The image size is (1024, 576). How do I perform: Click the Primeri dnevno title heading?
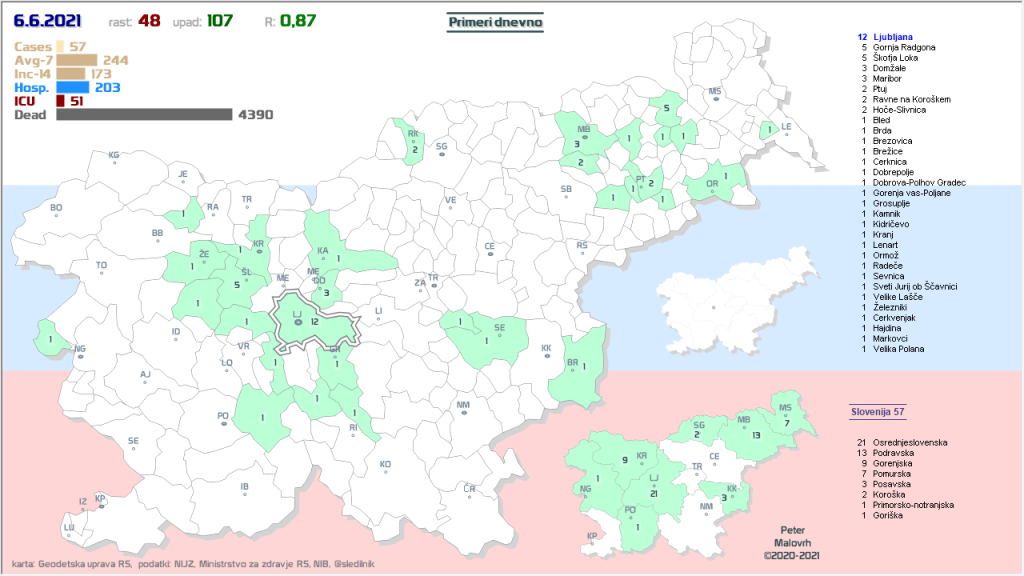click(x=494, y=22)
